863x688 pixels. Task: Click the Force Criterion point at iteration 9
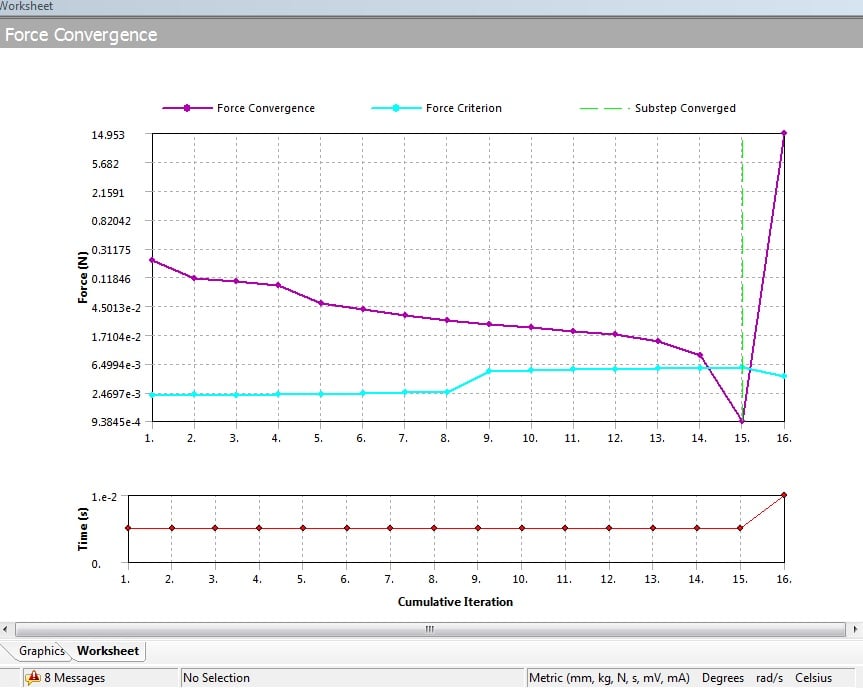click(489, 372)
